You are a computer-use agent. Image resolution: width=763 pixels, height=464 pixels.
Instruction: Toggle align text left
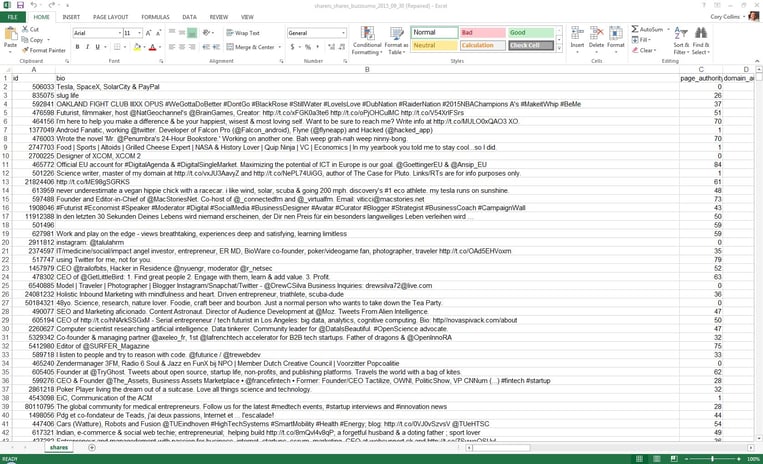point(172,47)
